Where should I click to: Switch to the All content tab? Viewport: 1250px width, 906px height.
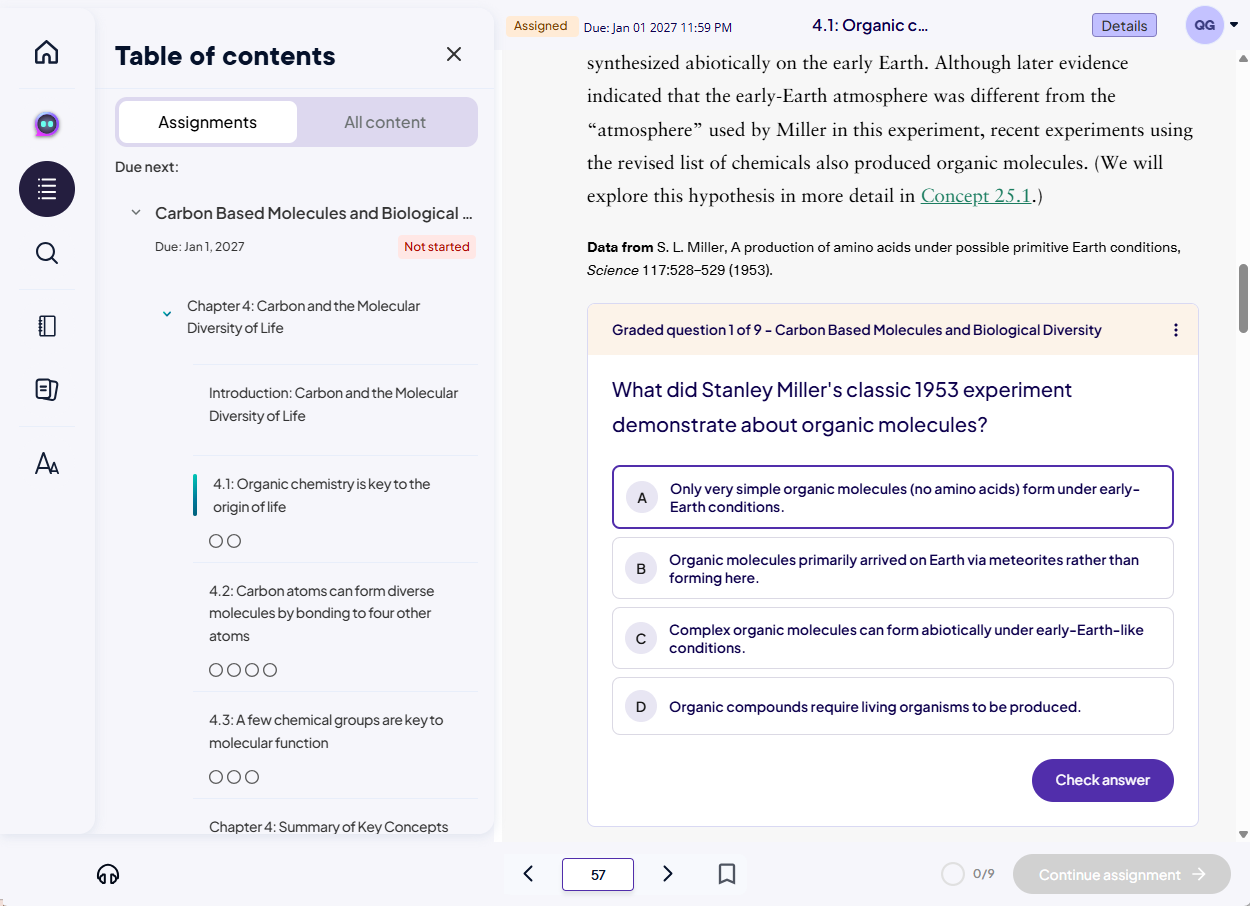[x=385, y=122]
